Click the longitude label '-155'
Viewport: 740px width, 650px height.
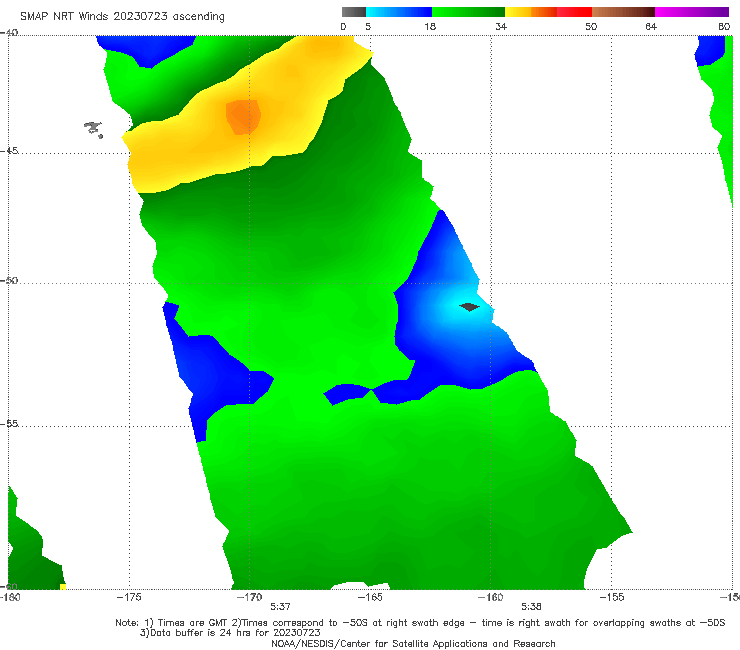point(612,597)
